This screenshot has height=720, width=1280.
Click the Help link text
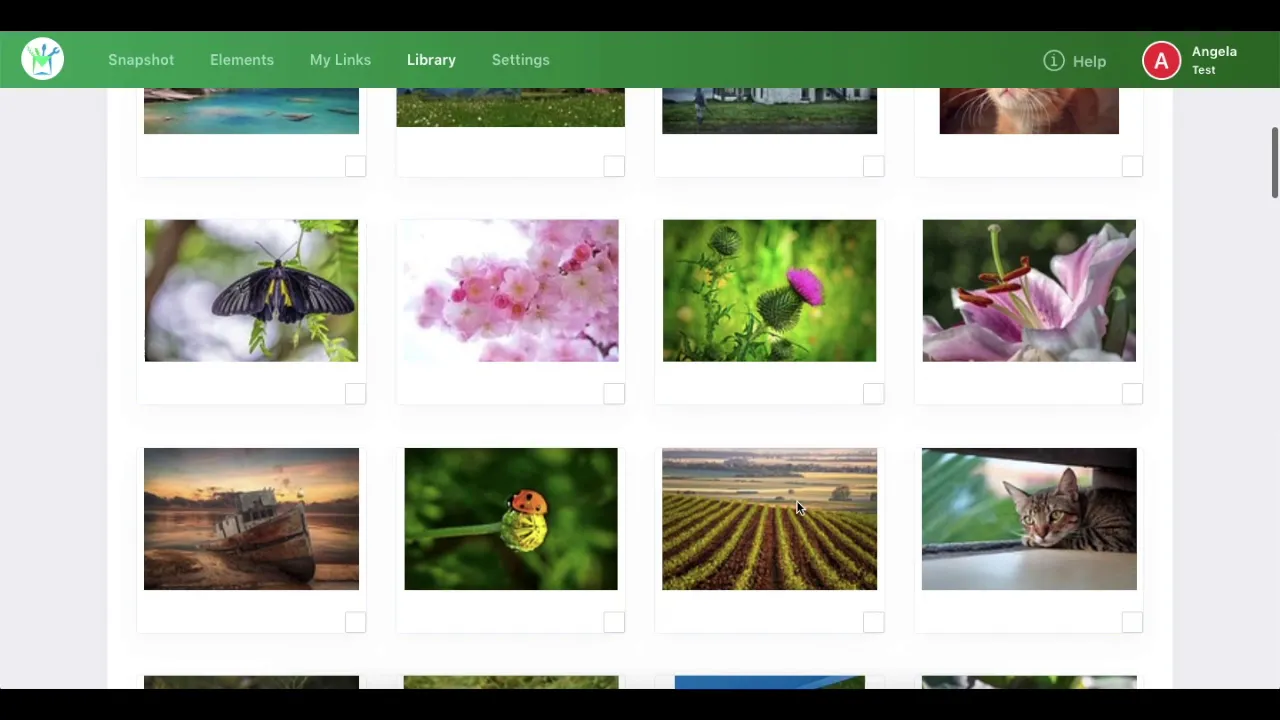tap(1089, 61)
